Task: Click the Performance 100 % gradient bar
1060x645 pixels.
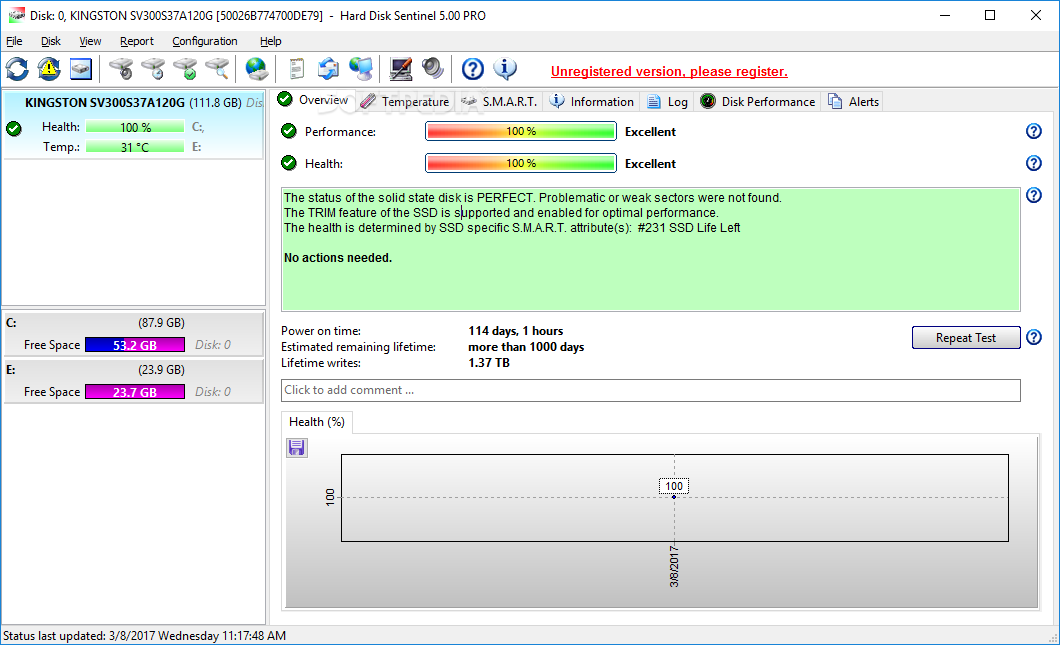Action: pyautogui.click(x=521, y=131)
